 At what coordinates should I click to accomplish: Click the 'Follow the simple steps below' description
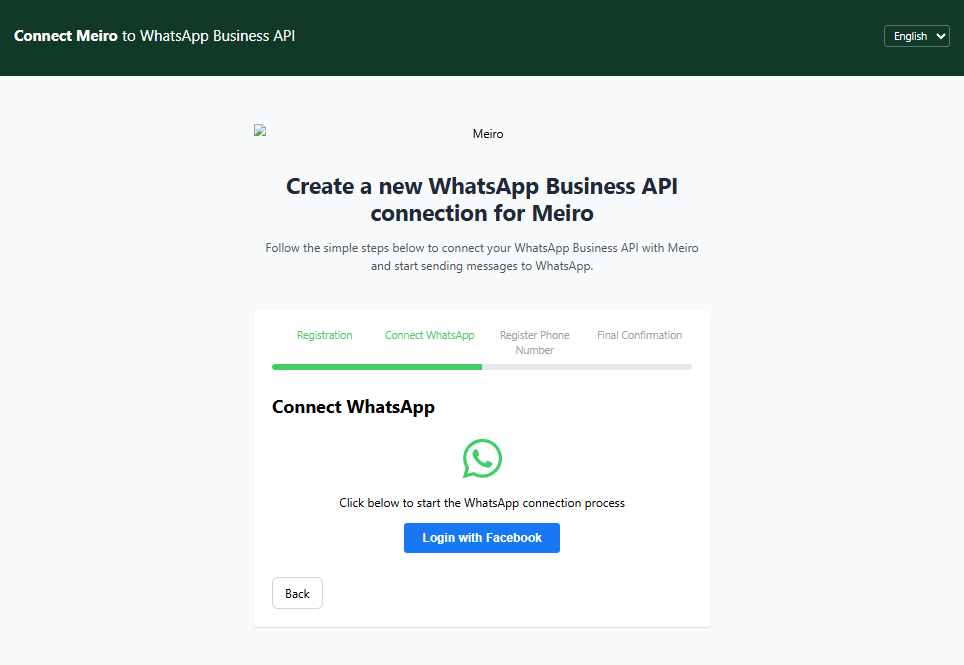tap(482, 257)
